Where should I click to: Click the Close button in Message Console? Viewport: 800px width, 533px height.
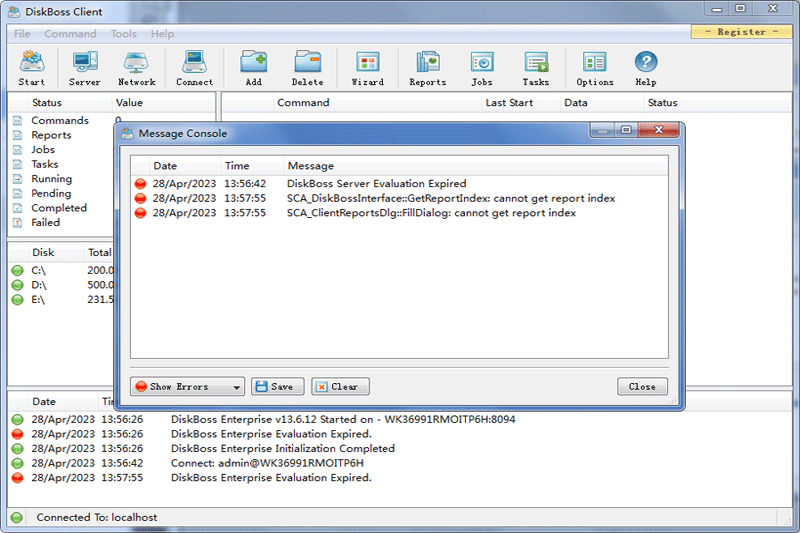[x=642, y=387]
